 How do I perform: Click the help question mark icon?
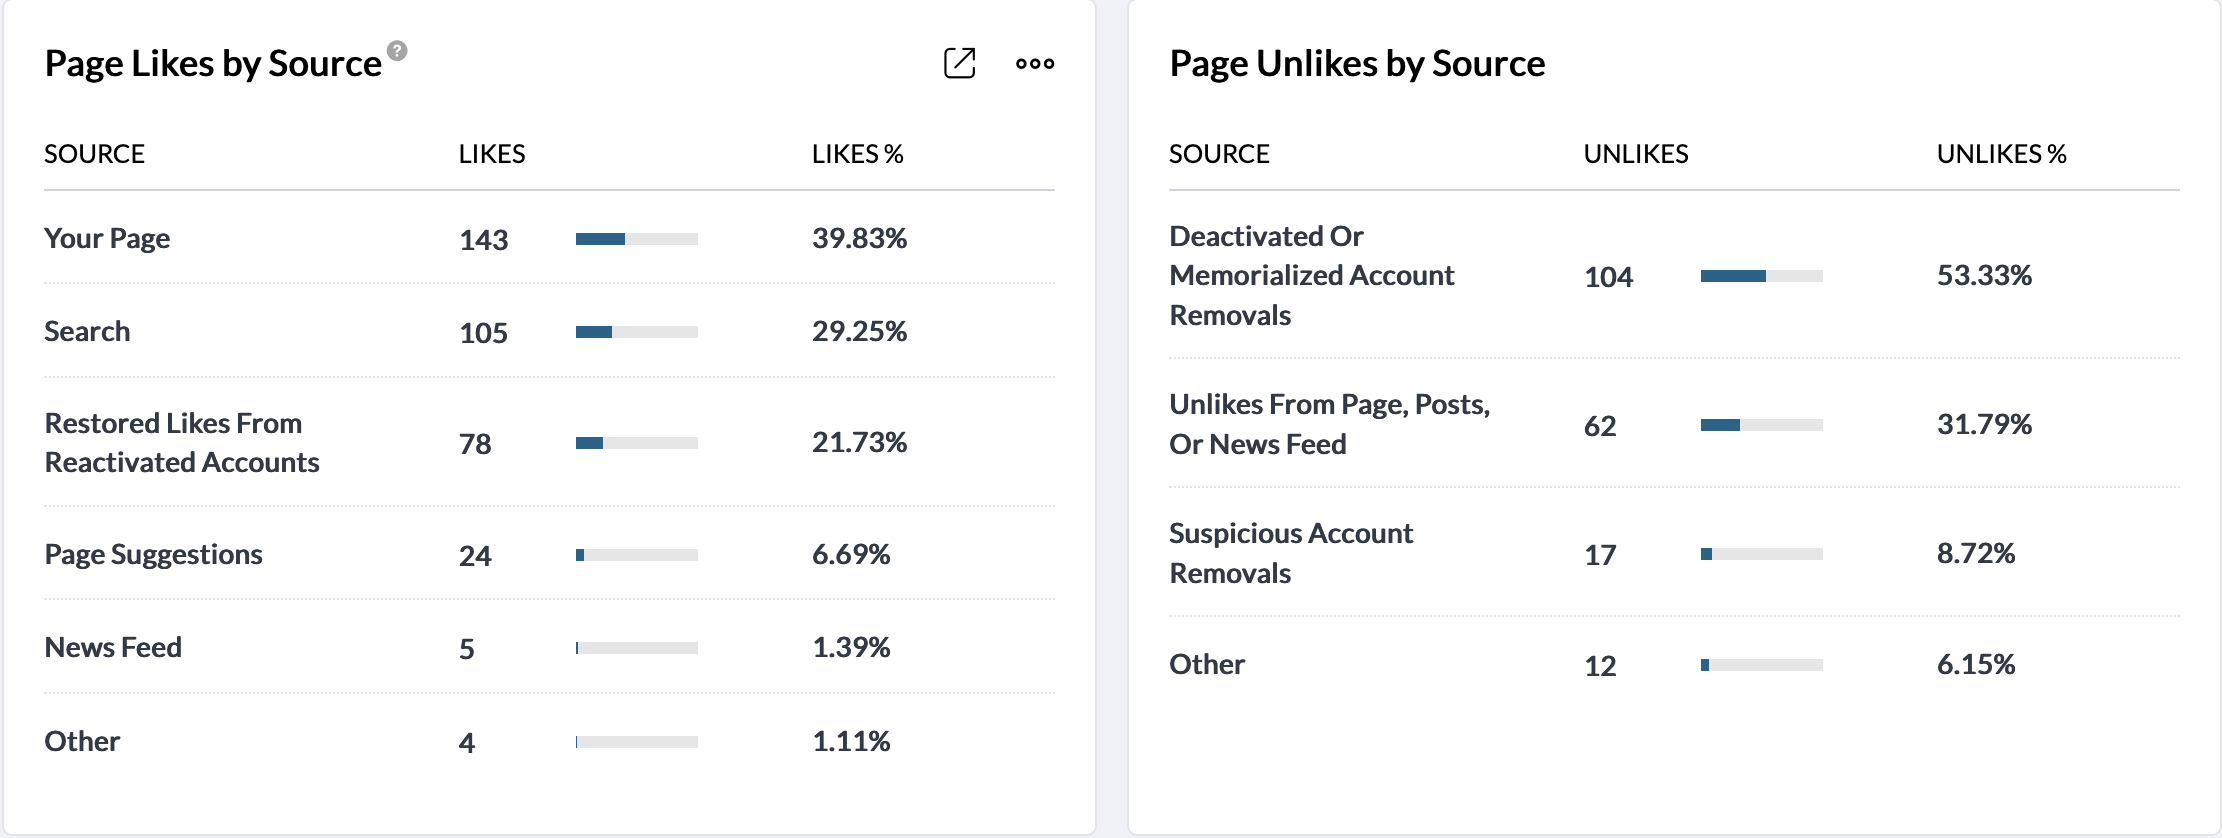coord(397,50)
